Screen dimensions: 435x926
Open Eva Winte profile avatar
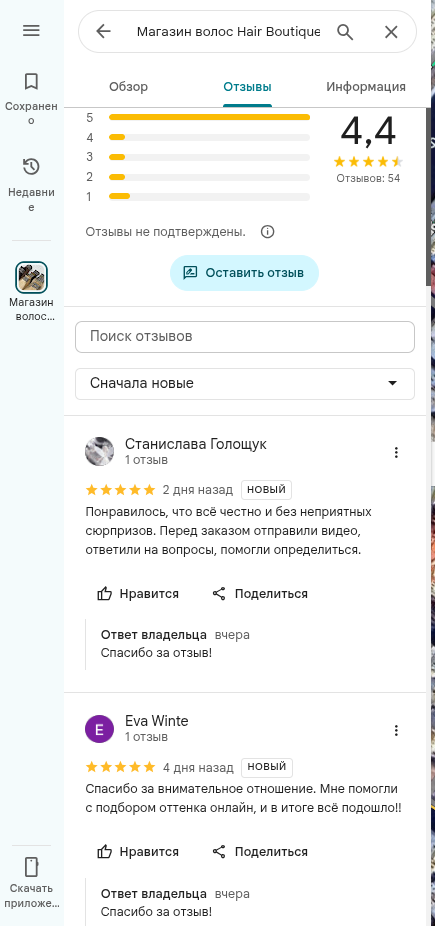coord(100,728)
